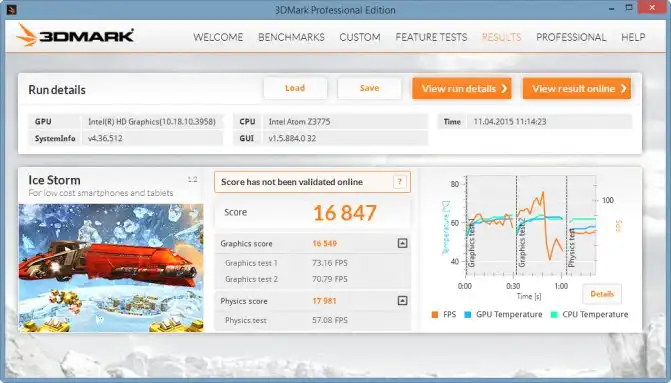Open View run details
The height and width of the screenshot is (383, 671).
(462, 88)
